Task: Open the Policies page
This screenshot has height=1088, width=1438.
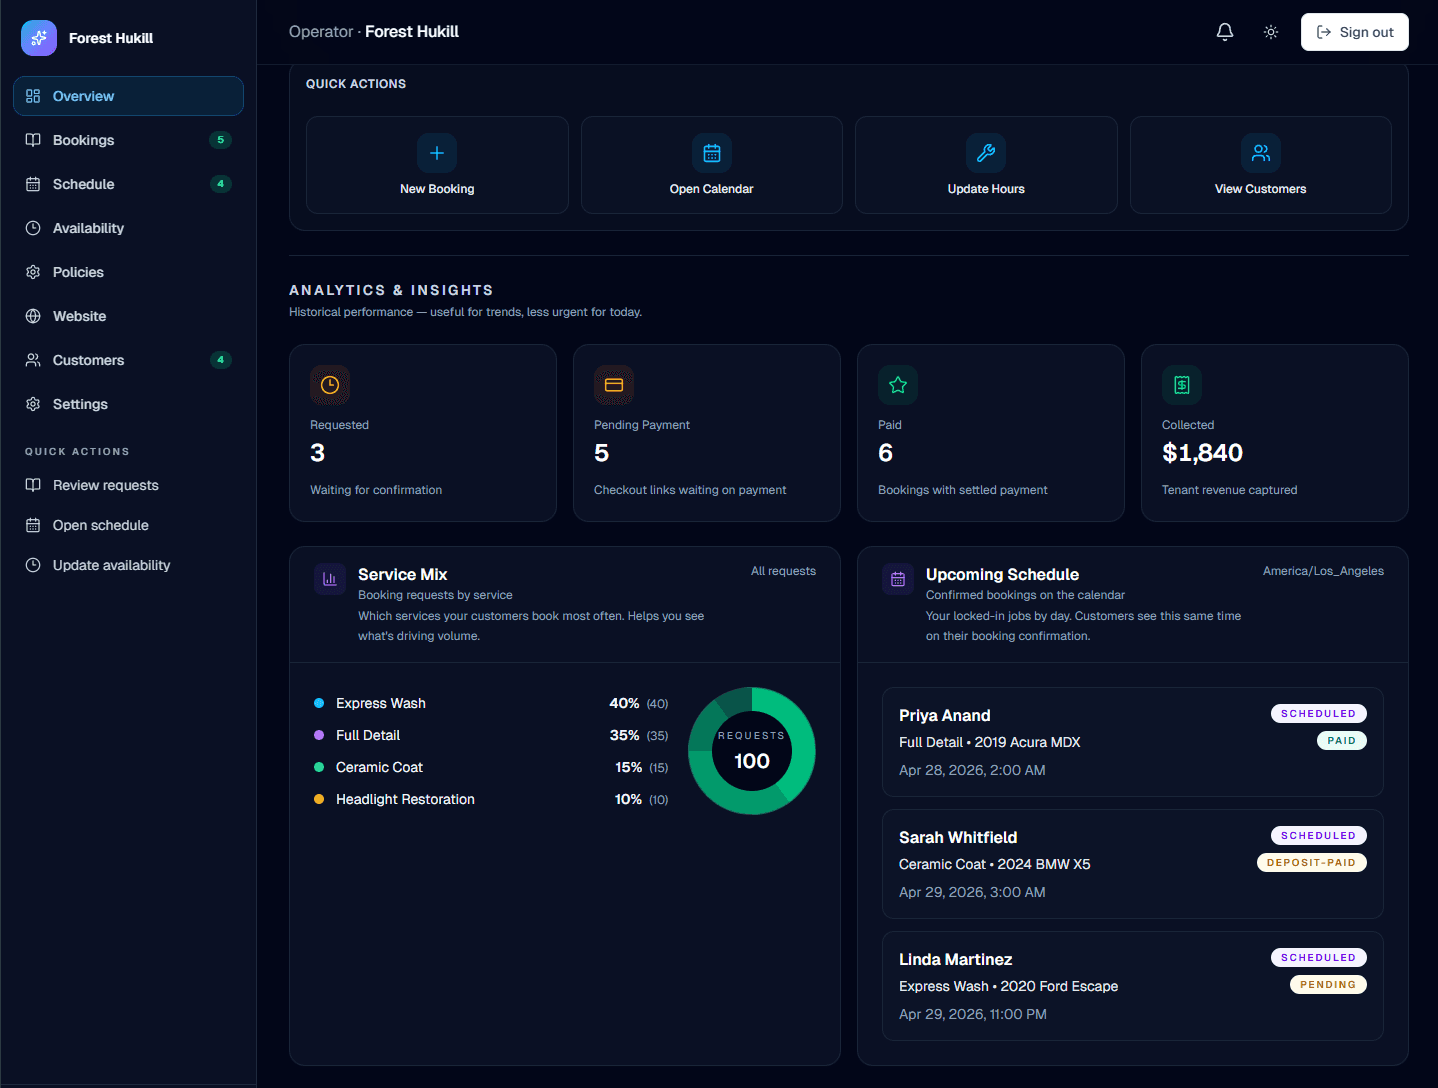Action: point(128,272)
